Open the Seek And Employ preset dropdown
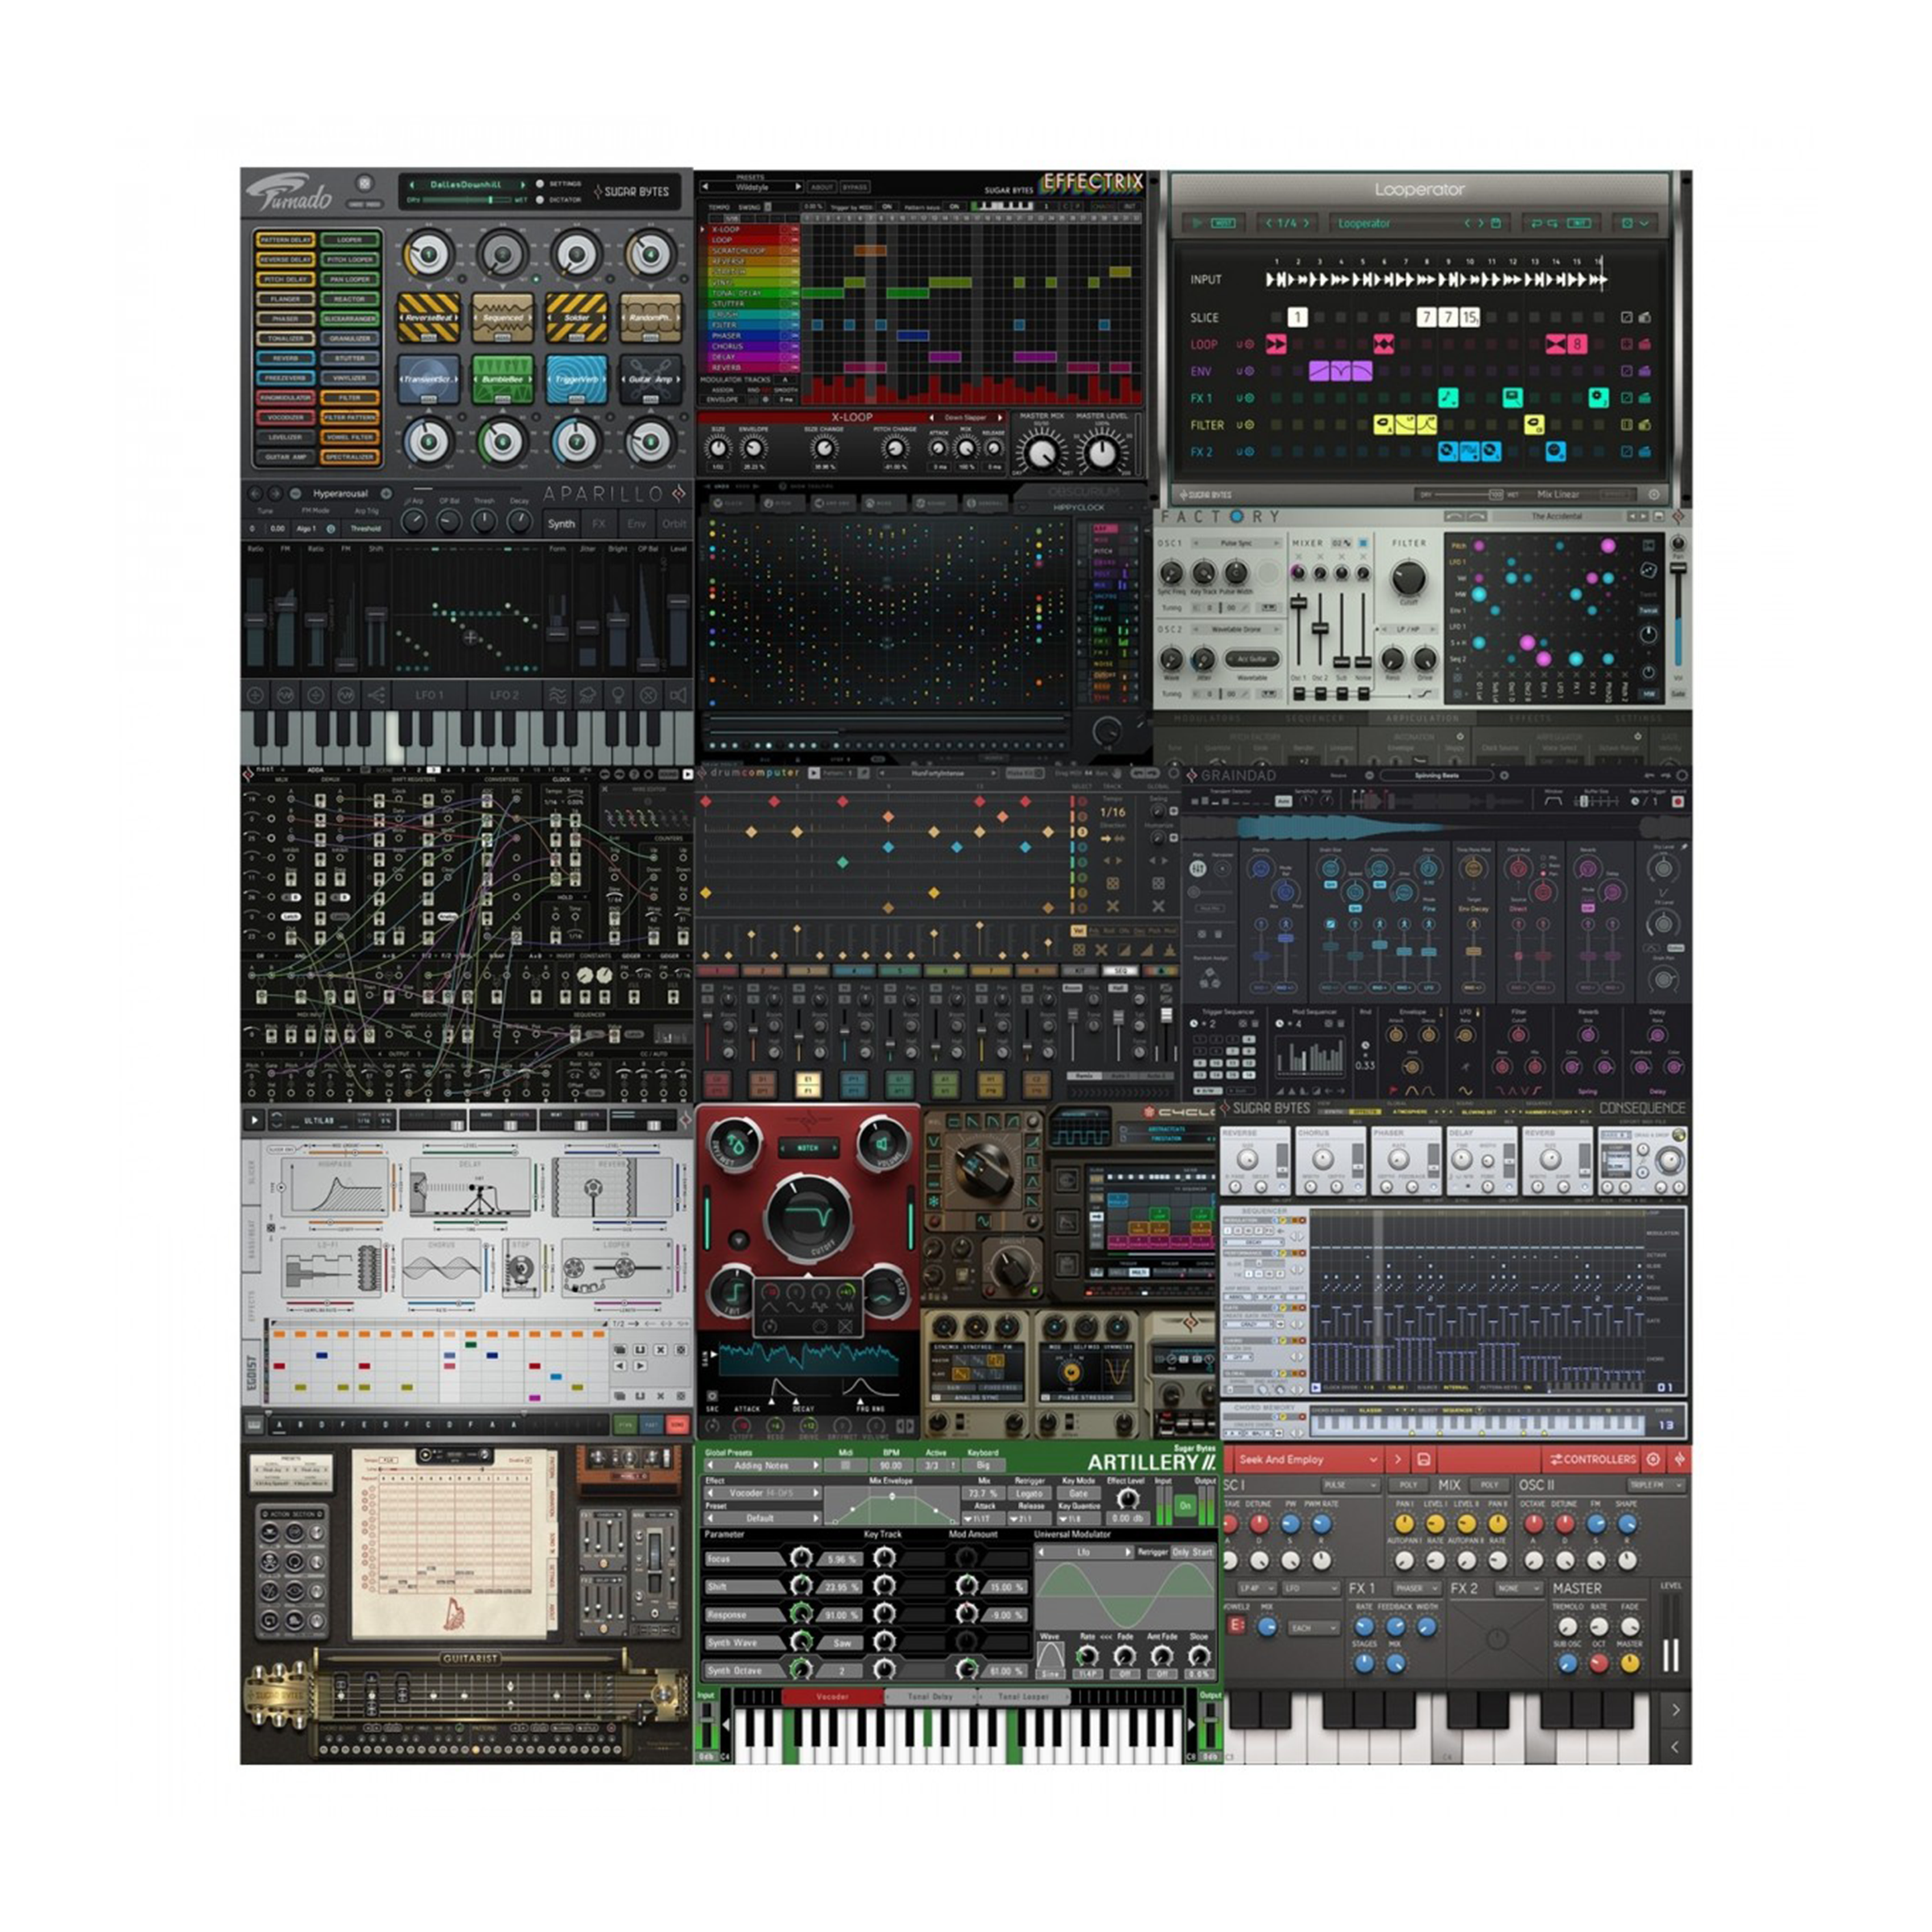The width and height of the screenshot is (1932, 1932). point(1308,1460)
